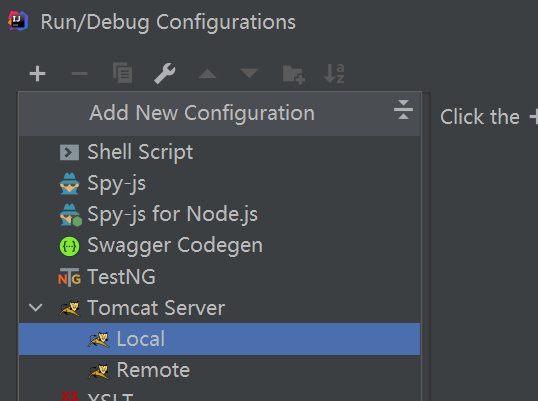538x401 pixels.
Task: Click the collapse-all icon in popup header
Action: click(x=403, y=110)
